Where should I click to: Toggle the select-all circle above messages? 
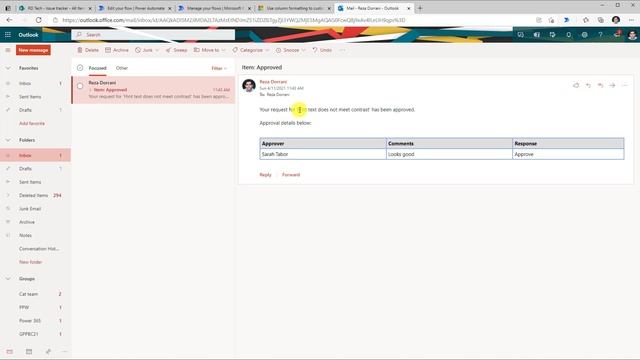80,68
